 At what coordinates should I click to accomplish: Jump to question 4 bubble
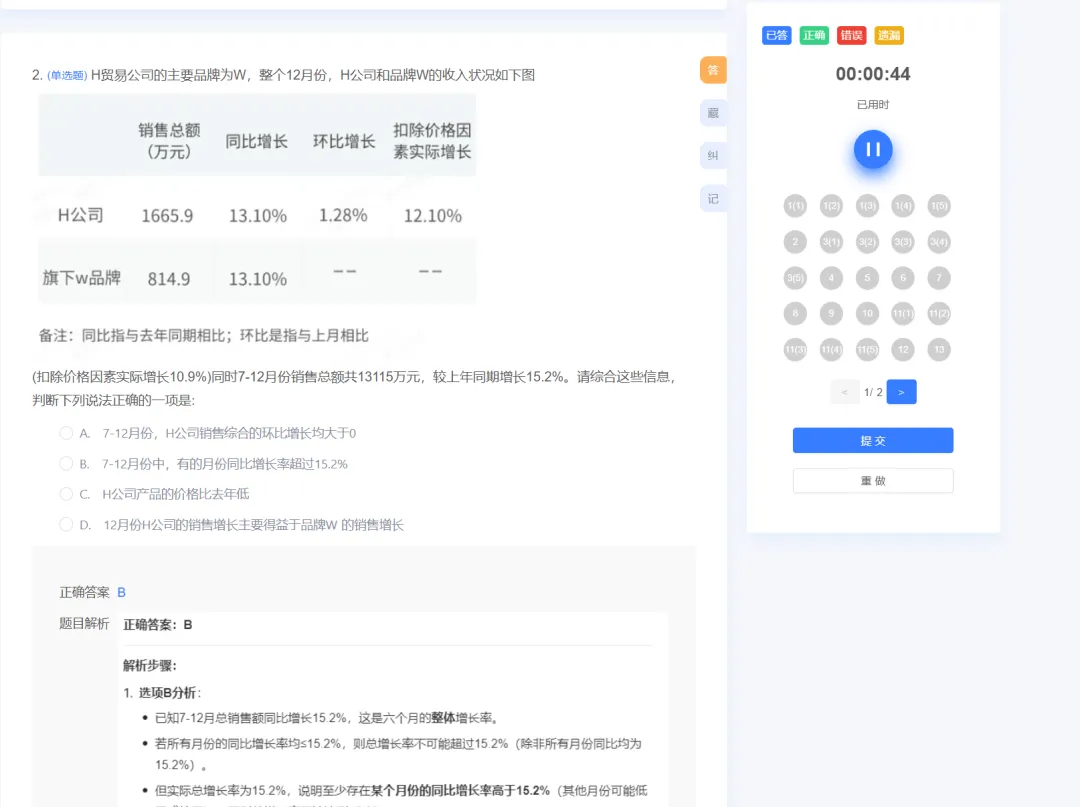tap(831, 277)
